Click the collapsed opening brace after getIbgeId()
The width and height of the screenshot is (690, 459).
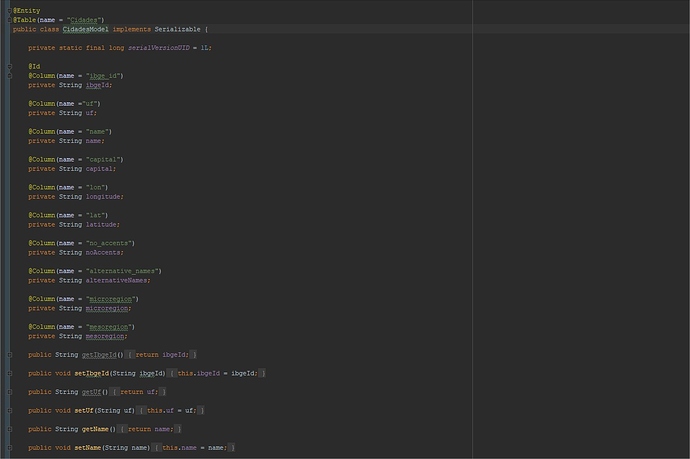coord(130,355)
